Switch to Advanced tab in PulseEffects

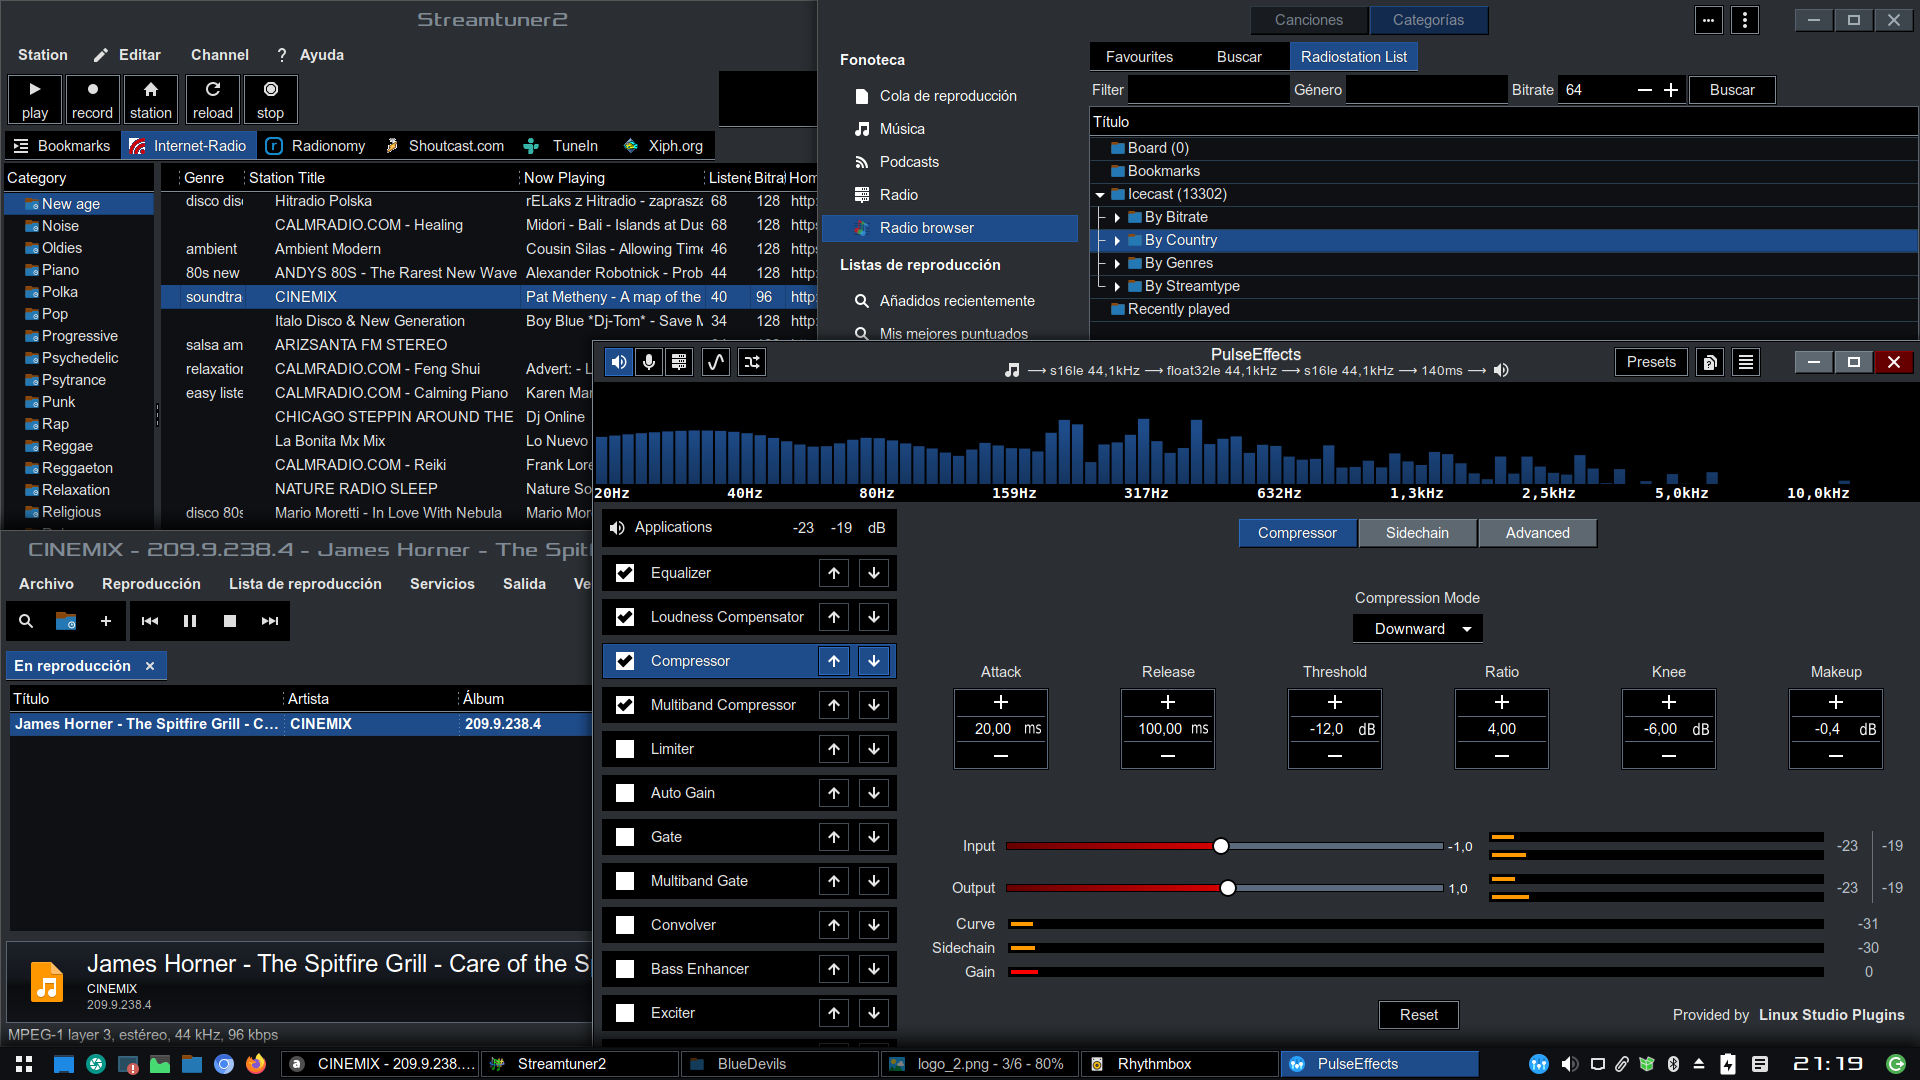[1538, 533]
